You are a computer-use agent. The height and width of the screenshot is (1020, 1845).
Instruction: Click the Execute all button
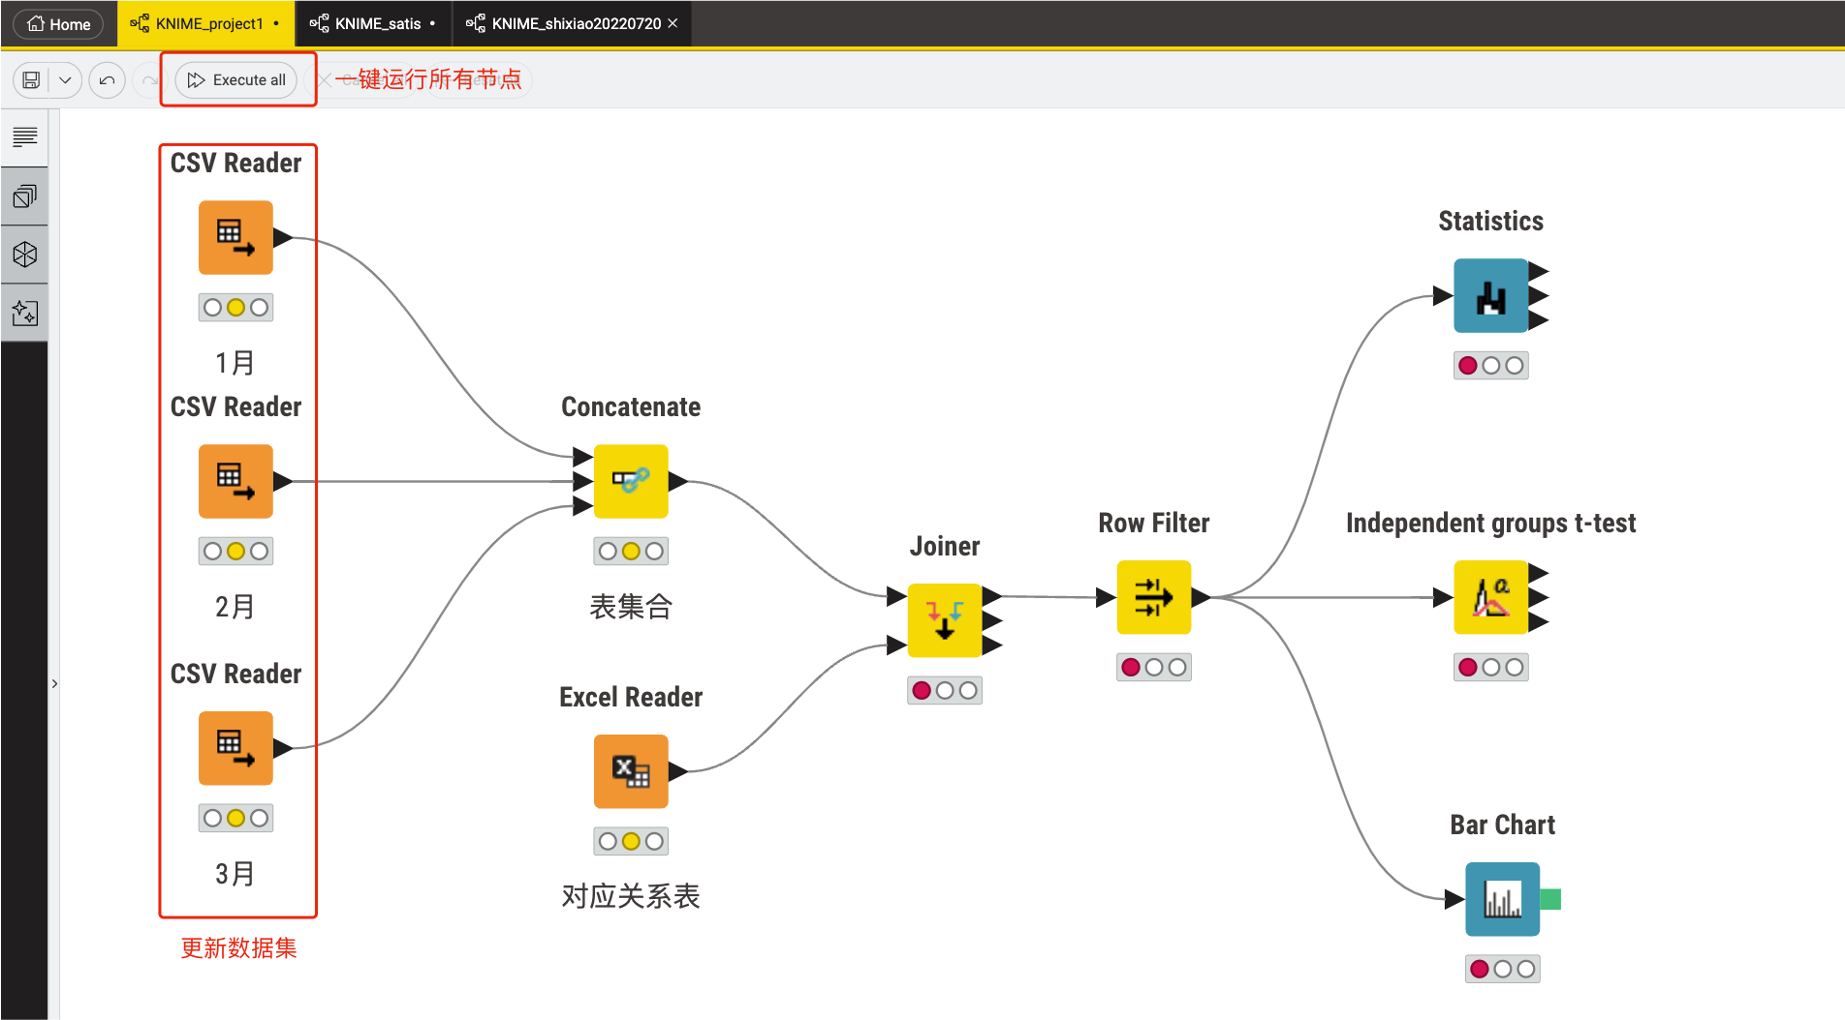236,80
